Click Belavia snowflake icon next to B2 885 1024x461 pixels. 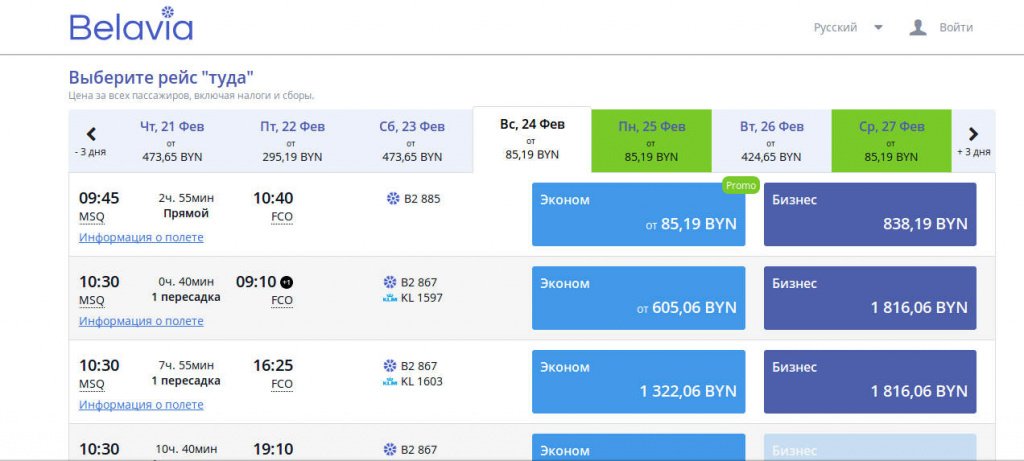[x=392, y=199]
